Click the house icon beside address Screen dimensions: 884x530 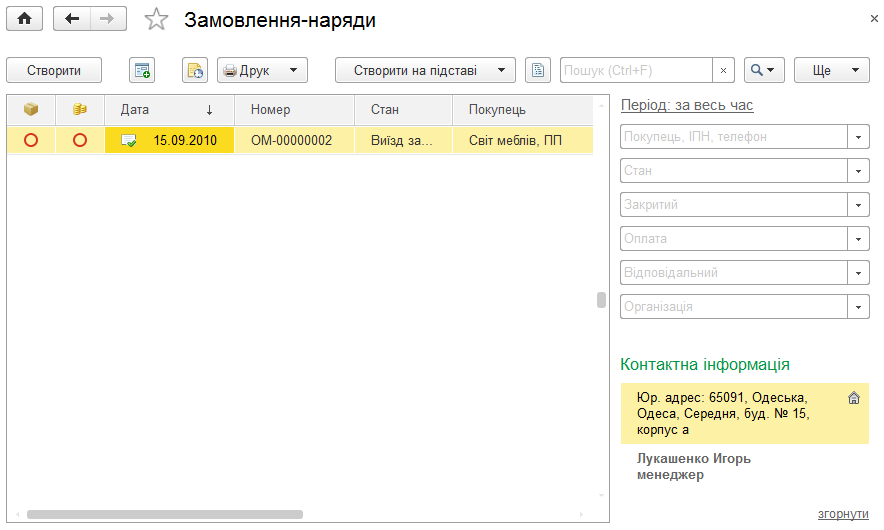(854, 398)
